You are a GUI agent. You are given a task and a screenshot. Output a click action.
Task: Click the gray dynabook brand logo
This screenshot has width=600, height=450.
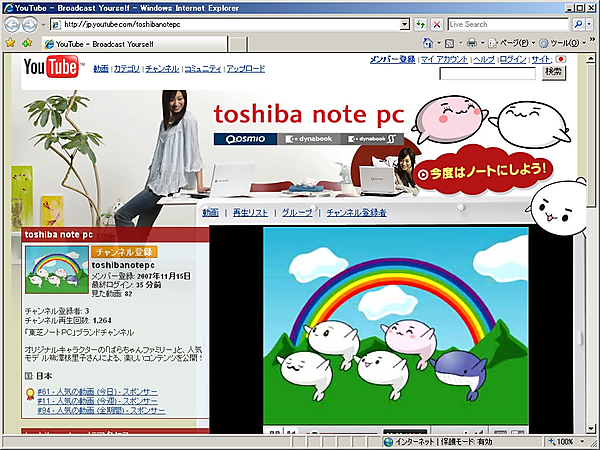pyautogui.click(x=308, y=139)
